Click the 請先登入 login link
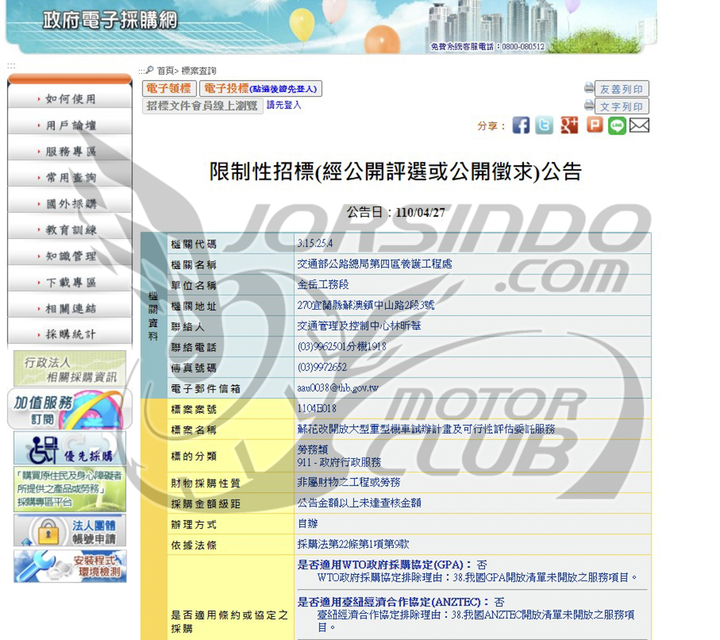Image resolution: width=720 pixels, height=640 pixels. click(x=284, y=105)
